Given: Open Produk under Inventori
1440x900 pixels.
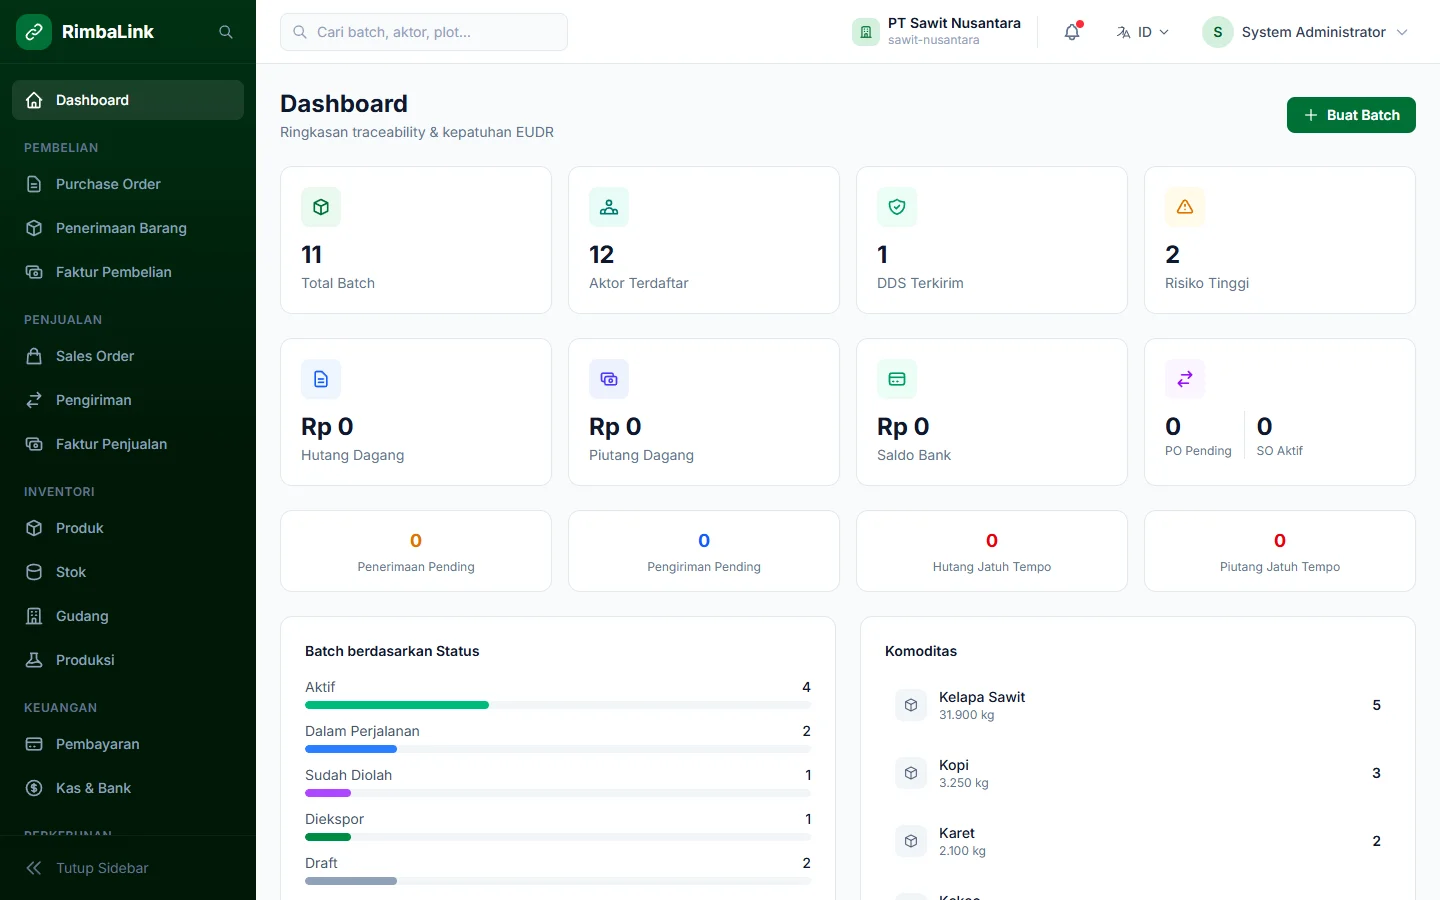Looking at the screenshot, I should (x=128, y=528).
